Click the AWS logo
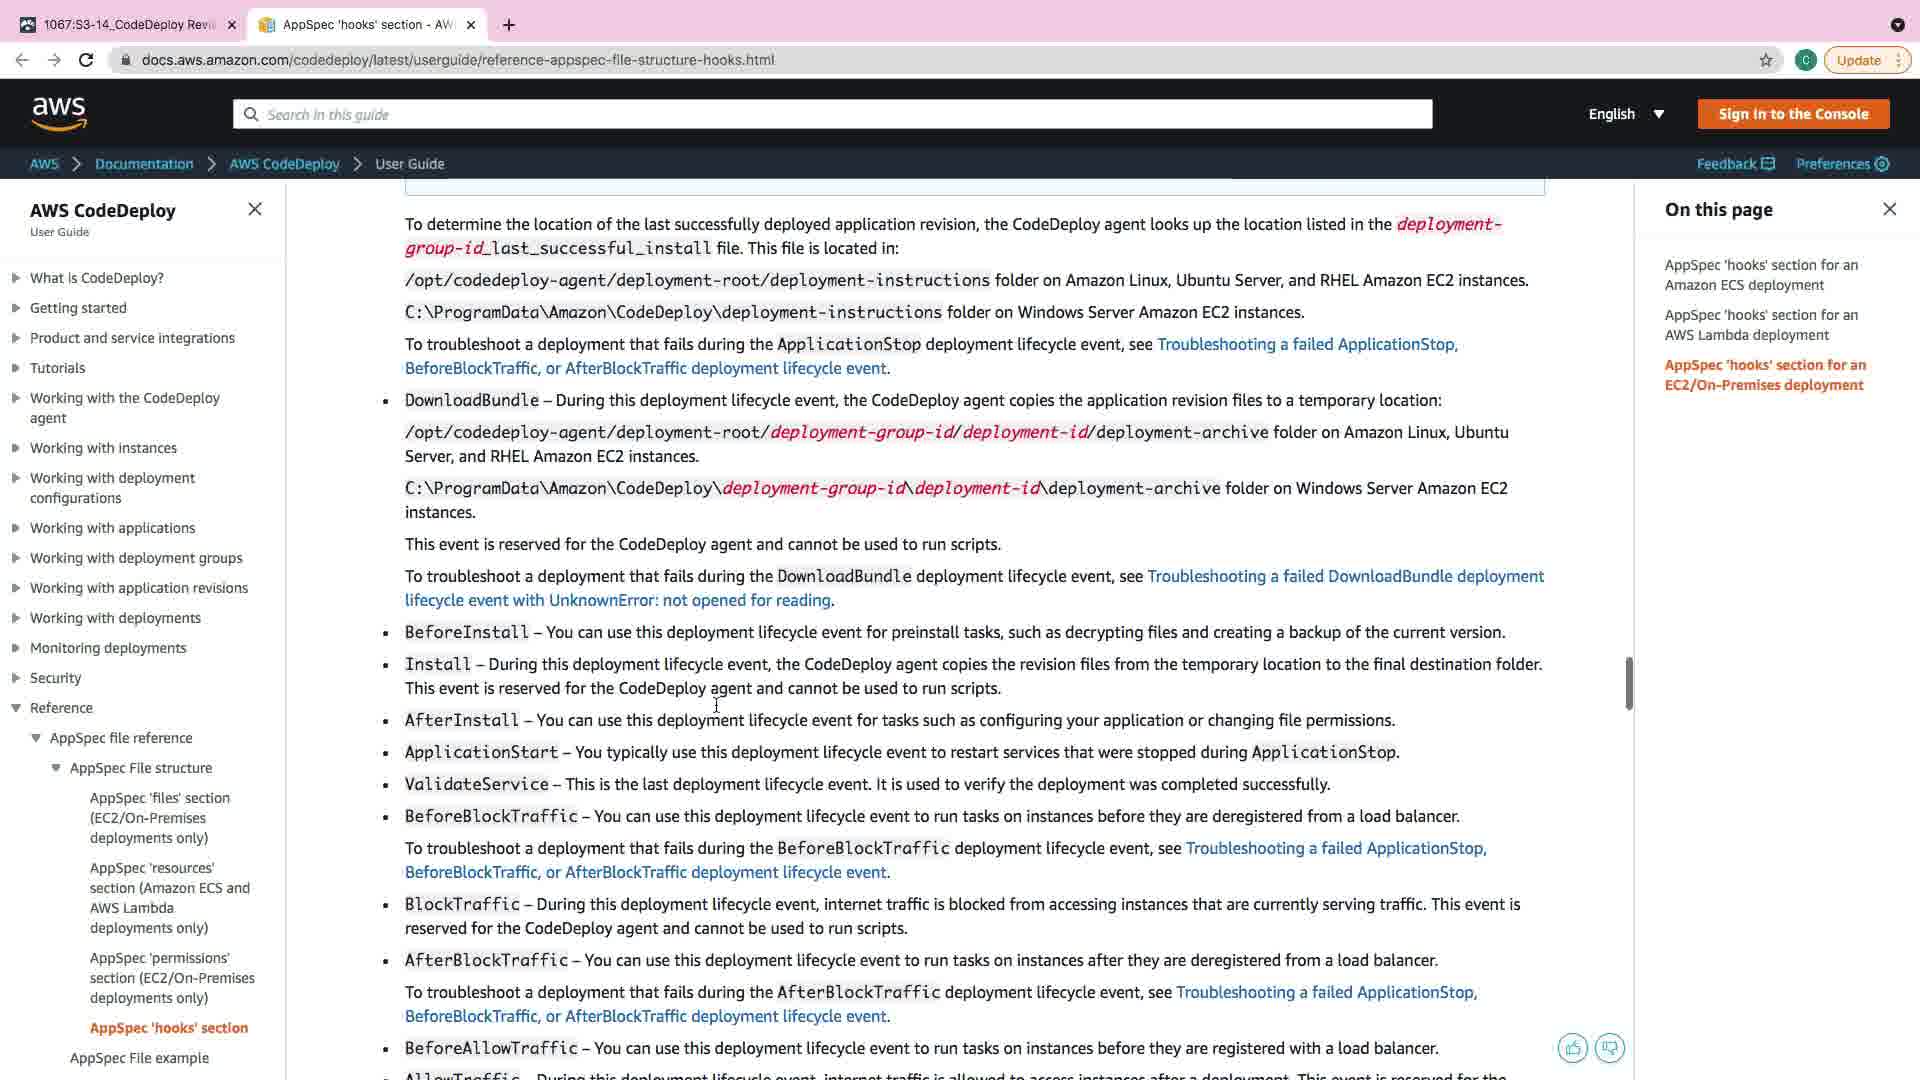This screenshot has width=1920, height=1080. point(59,114)
